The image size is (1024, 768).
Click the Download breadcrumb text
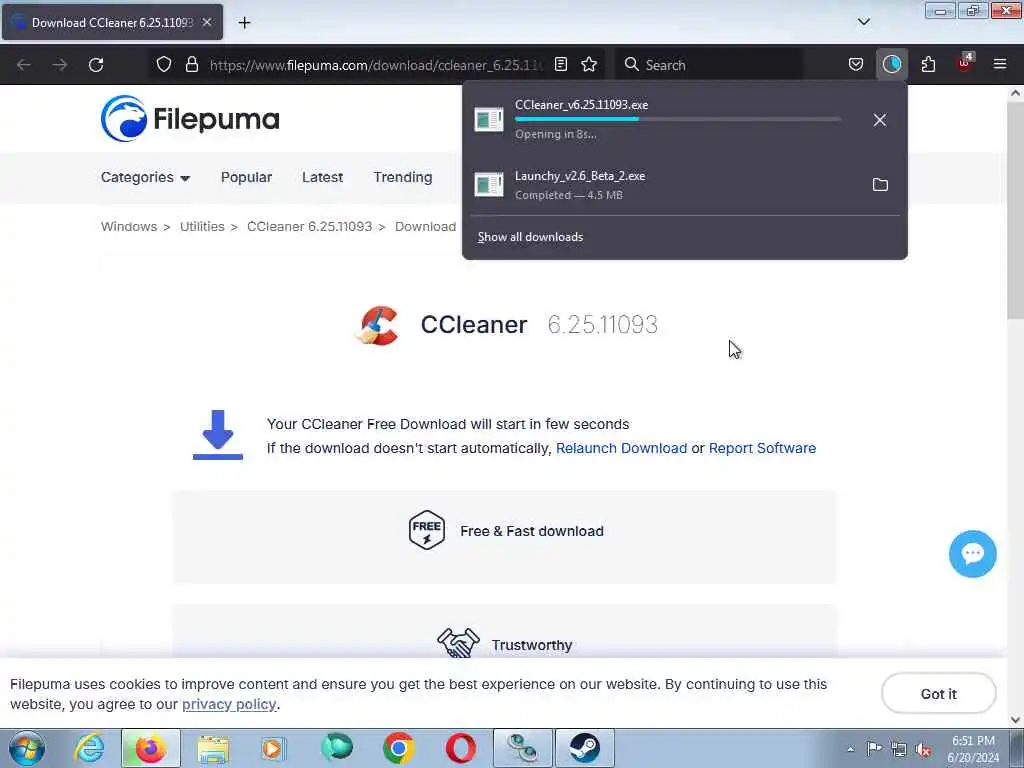point(425,227)
